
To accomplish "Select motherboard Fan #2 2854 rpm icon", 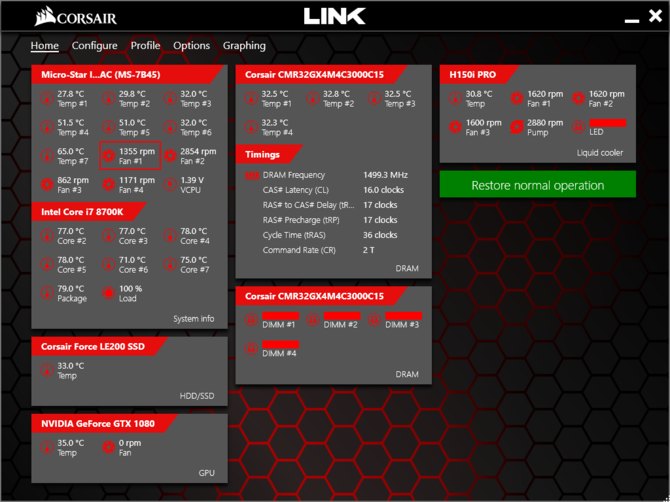I will 170,156.
